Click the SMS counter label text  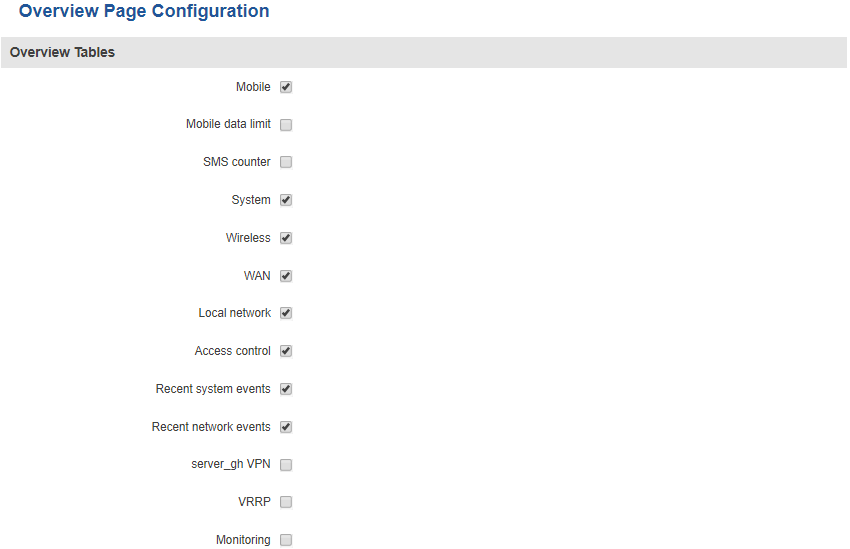click(x=237, y=162)
